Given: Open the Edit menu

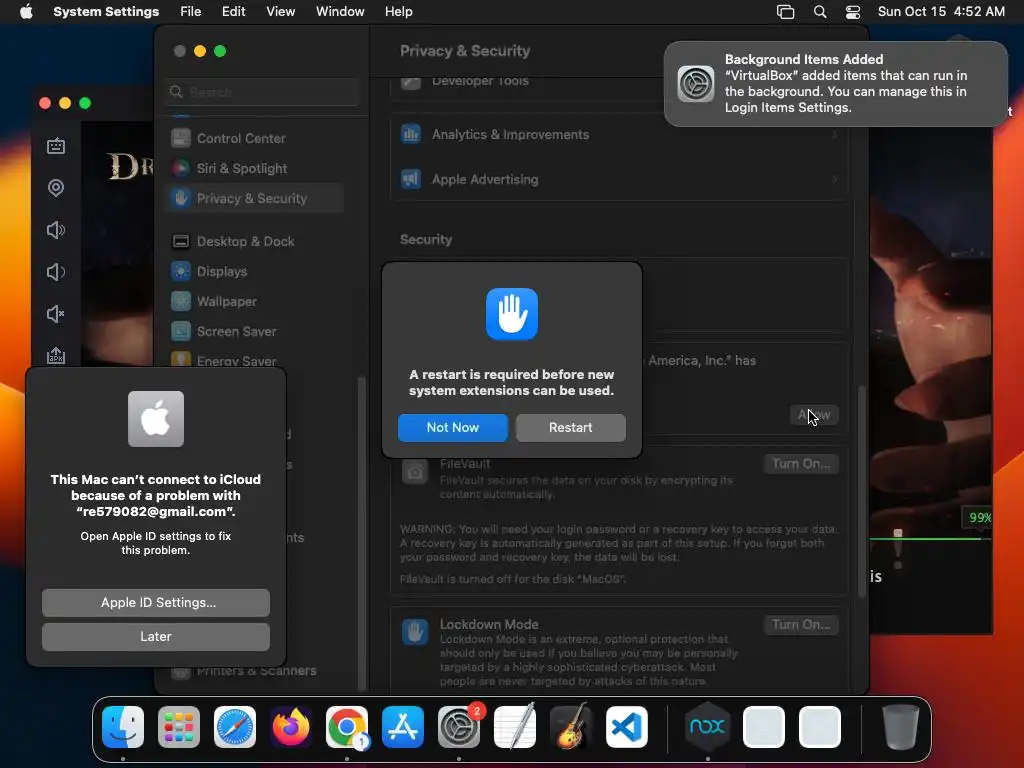Looking at the screenshot, I should point(233,12).
